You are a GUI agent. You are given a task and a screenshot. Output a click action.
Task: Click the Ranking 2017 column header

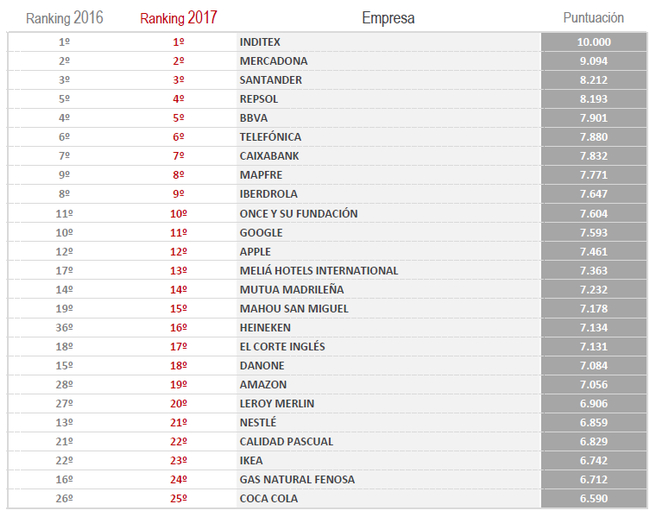tap(178, 18)
